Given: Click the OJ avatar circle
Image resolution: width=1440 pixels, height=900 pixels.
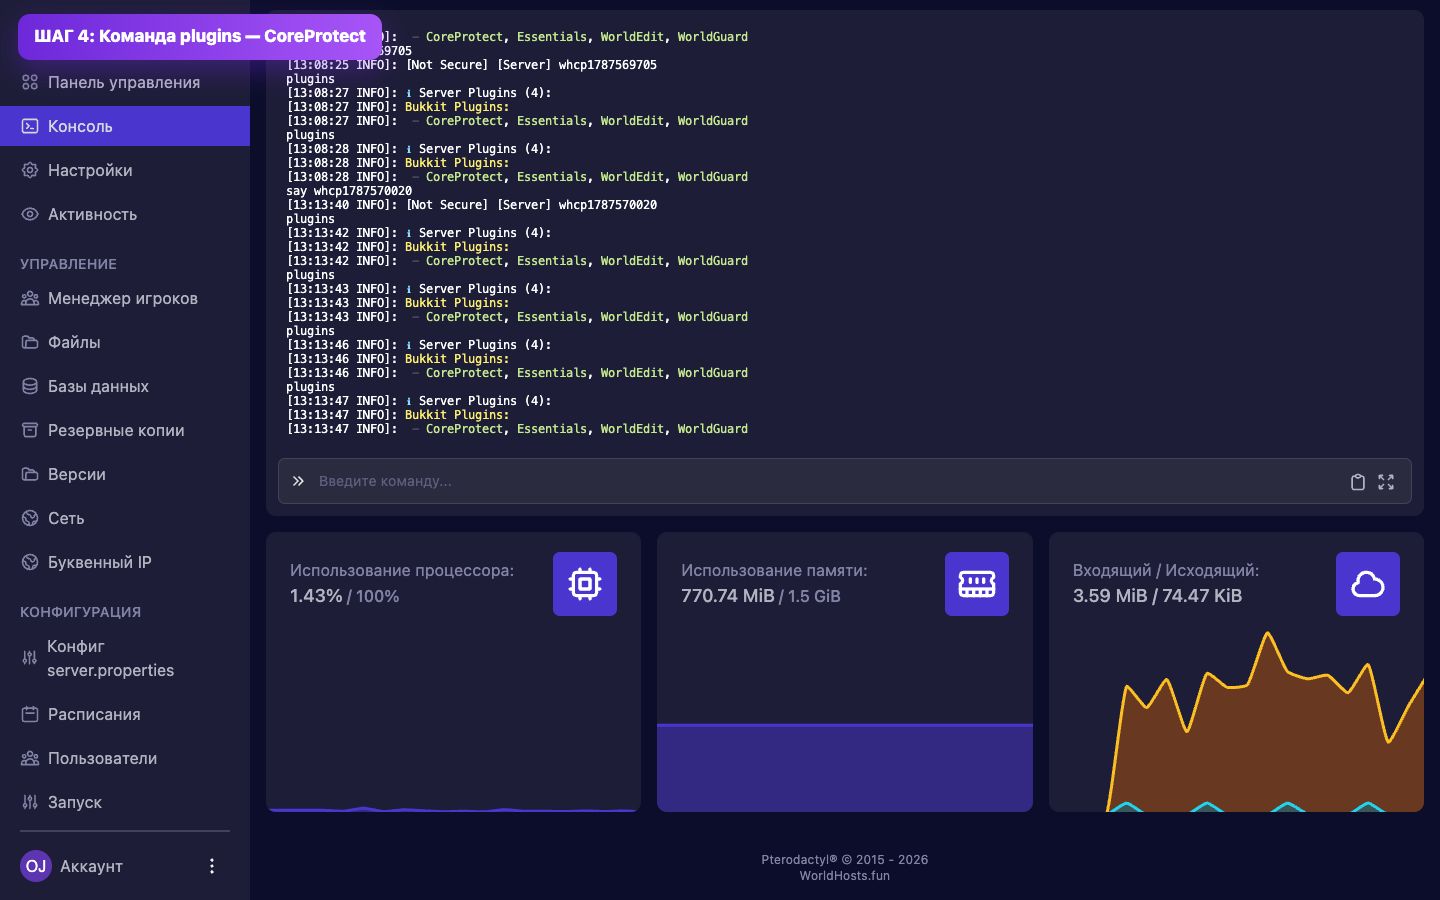Looking at the screenshot, I should click(x=36, y=866).
